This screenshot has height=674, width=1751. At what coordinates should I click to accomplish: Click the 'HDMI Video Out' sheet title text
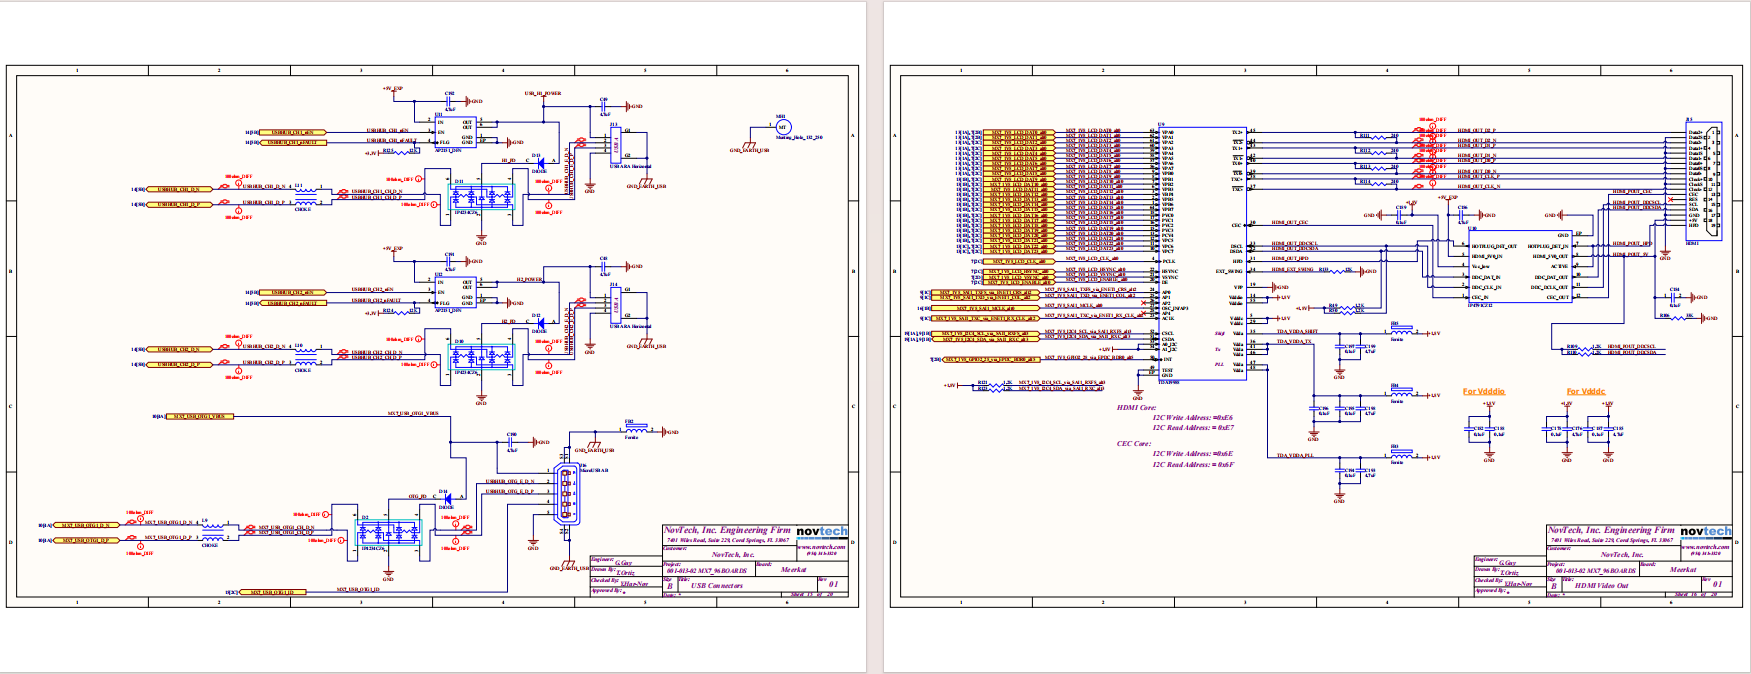pos(1602,586)
